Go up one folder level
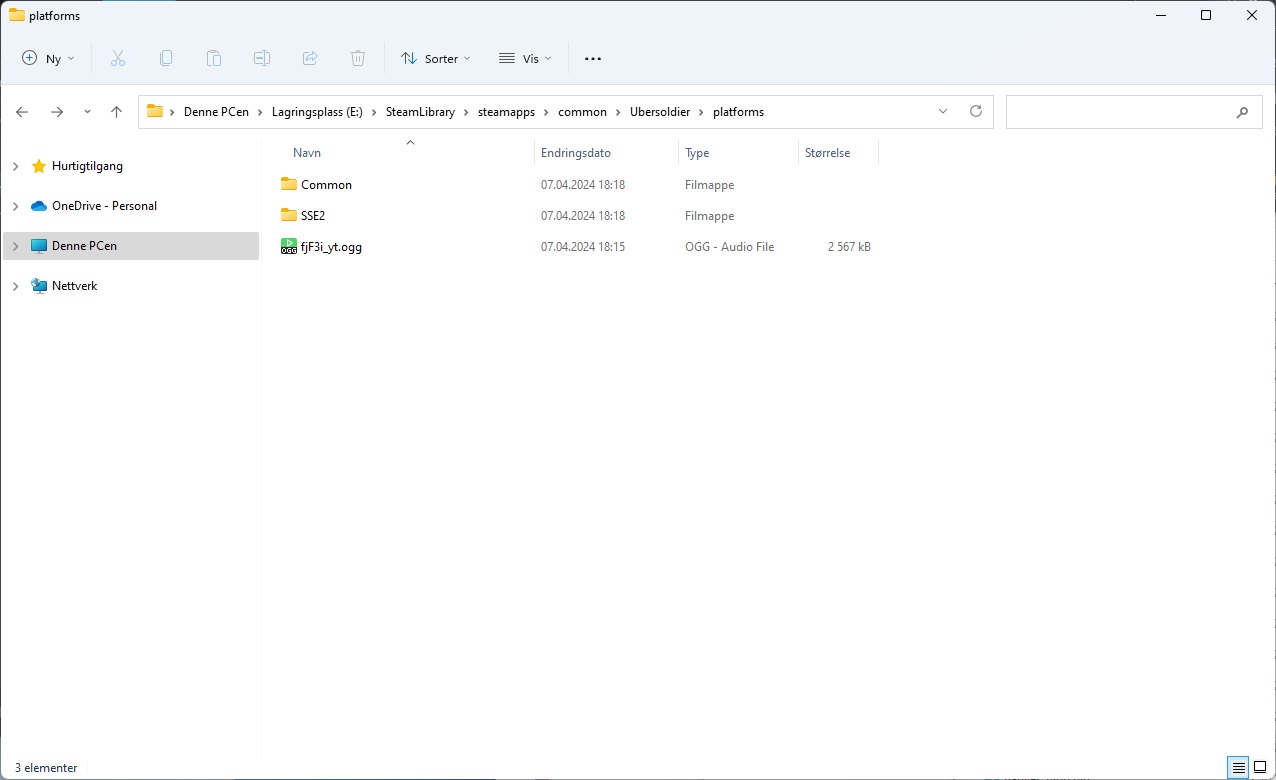1276x780 pixels. (x=116, y=112)
